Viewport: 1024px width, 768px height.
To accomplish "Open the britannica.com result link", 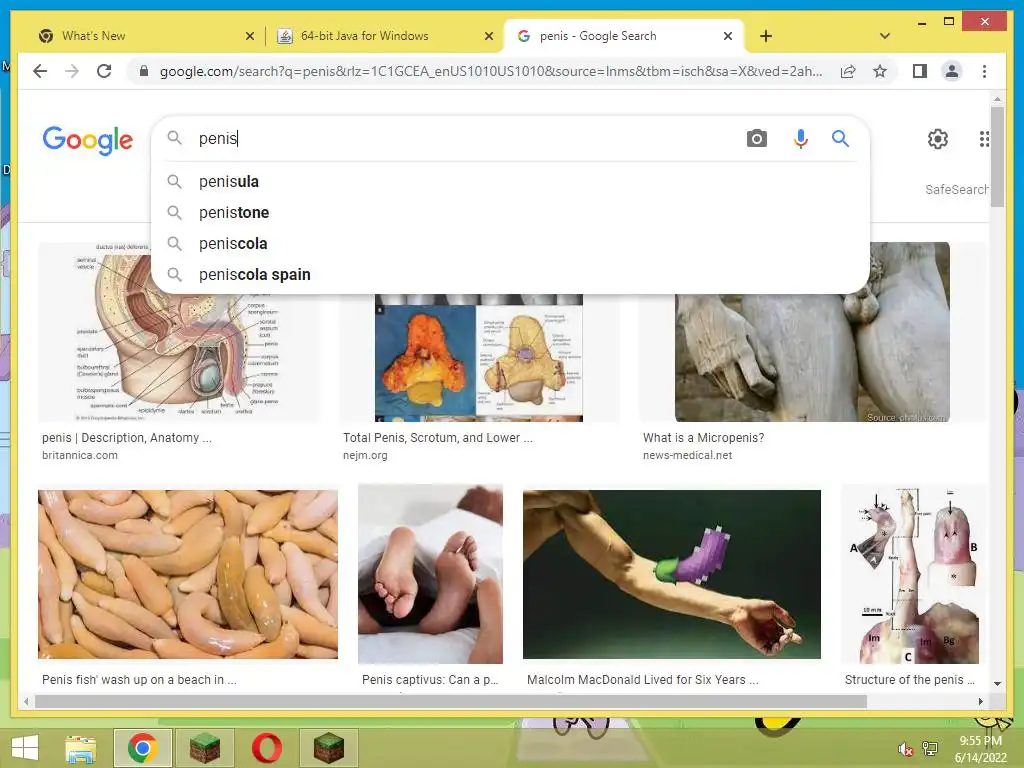I will pos(80,455).
